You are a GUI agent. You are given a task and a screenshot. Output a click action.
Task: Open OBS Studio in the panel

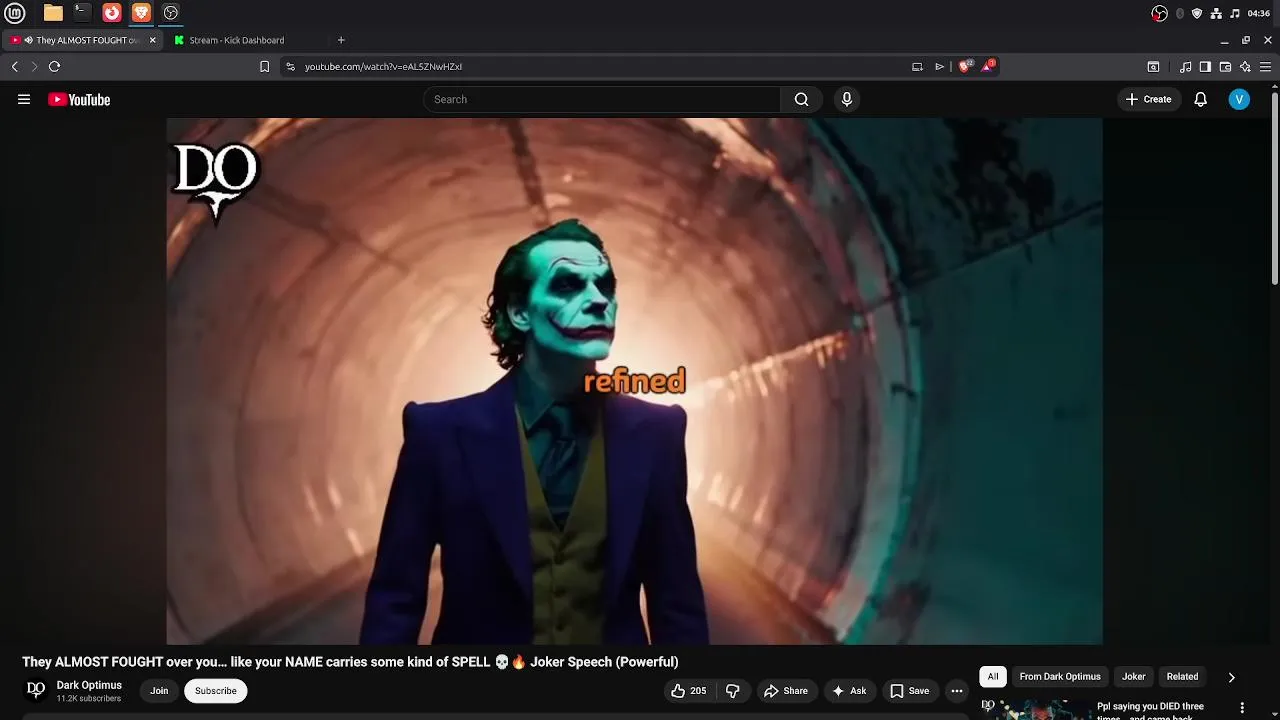coord(170,13)
